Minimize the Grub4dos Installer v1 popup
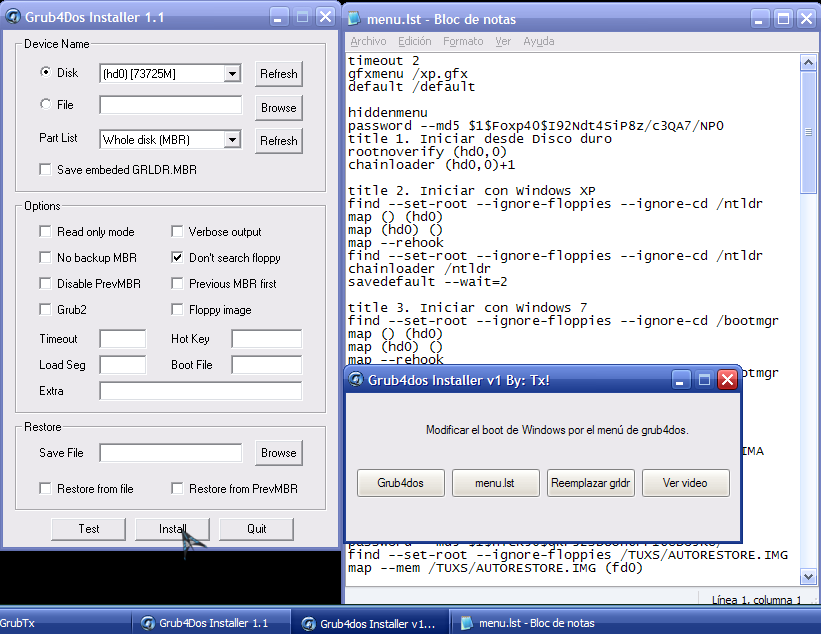The image size is (821, 634). (x=680, y=380)
